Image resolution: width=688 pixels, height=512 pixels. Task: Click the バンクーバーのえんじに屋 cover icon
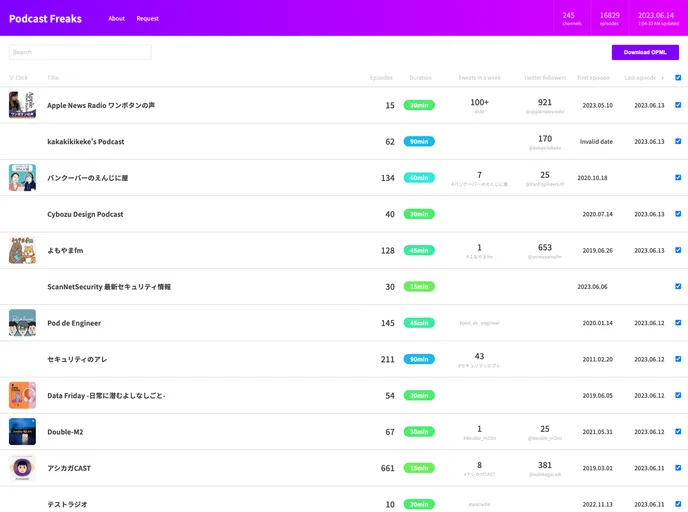click(x=22, y=178)
